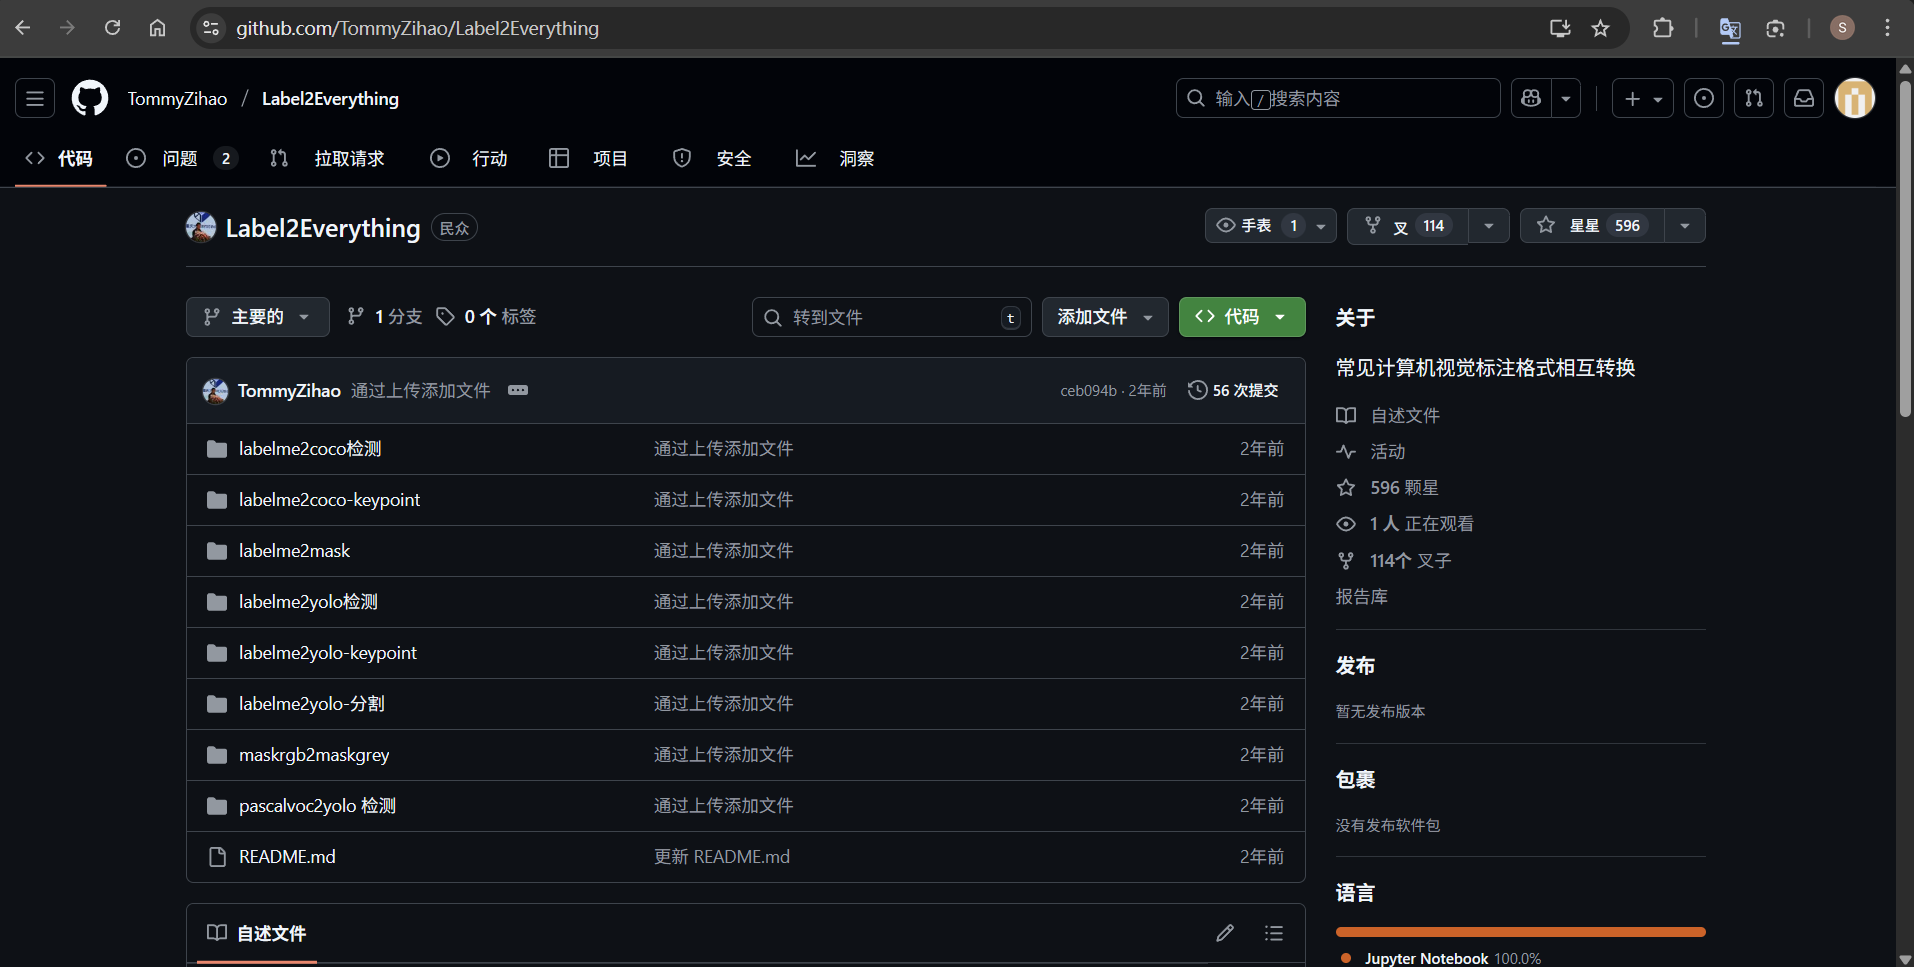Open the GitHub homepage via octocat logo
1914x967 pixels.
pyautogui.click(x=89, y=98)
